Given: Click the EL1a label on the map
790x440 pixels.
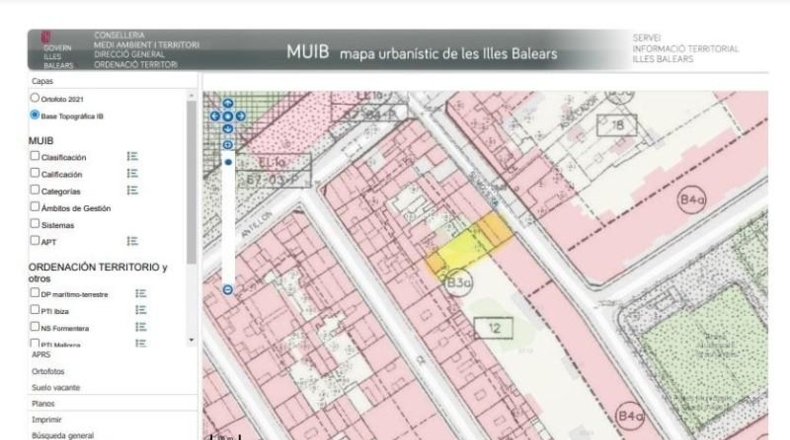Looking at the screenshot, I should click(x=274, y=163).
